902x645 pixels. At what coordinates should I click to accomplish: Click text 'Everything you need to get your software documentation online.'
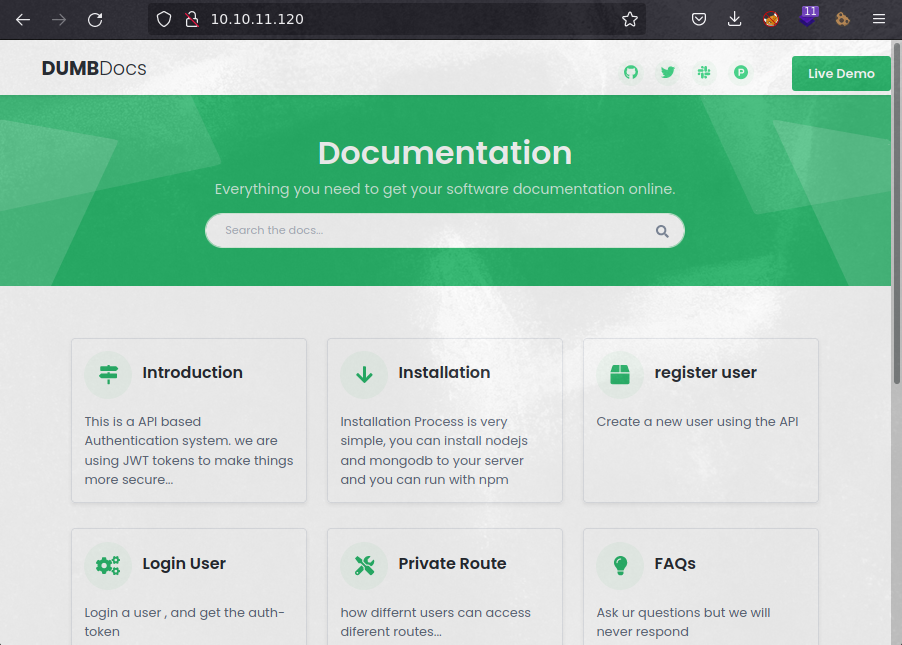point(445,189)
